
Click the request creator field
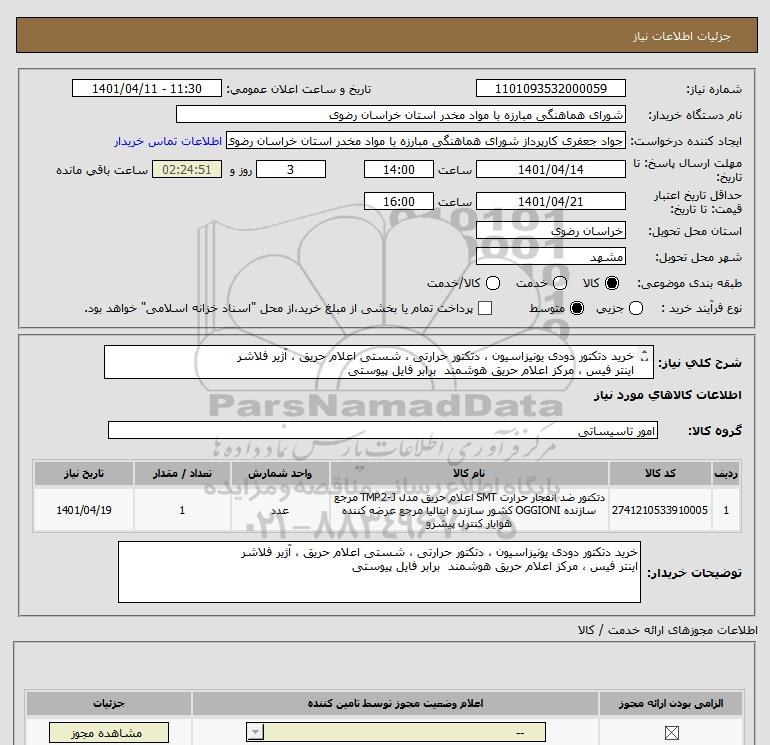click(x=426, y=140)
